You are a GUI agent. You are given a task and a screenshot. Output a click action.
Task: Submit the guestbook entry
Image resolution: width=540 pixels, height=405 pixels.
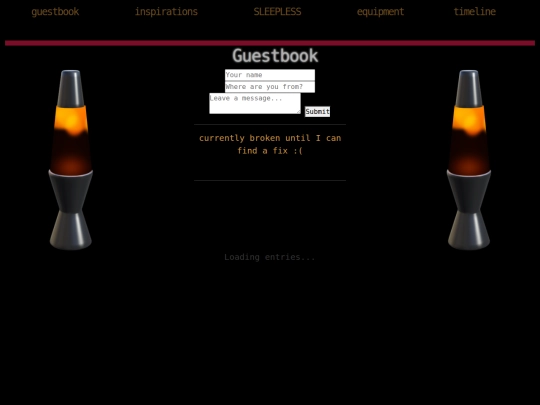tap(317, 111)
